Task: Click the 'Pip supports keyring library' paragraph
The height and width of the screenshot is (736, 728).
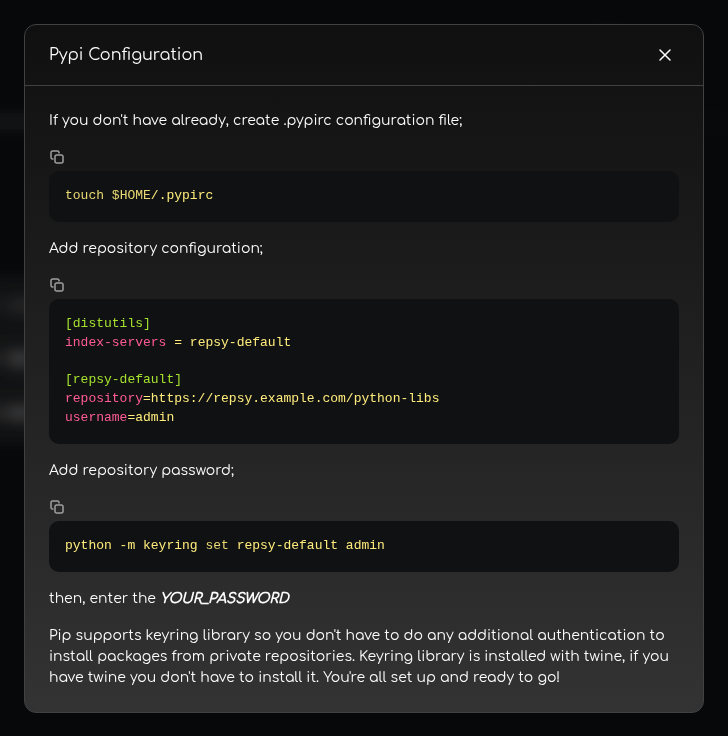Action: [x=359, y=656]
